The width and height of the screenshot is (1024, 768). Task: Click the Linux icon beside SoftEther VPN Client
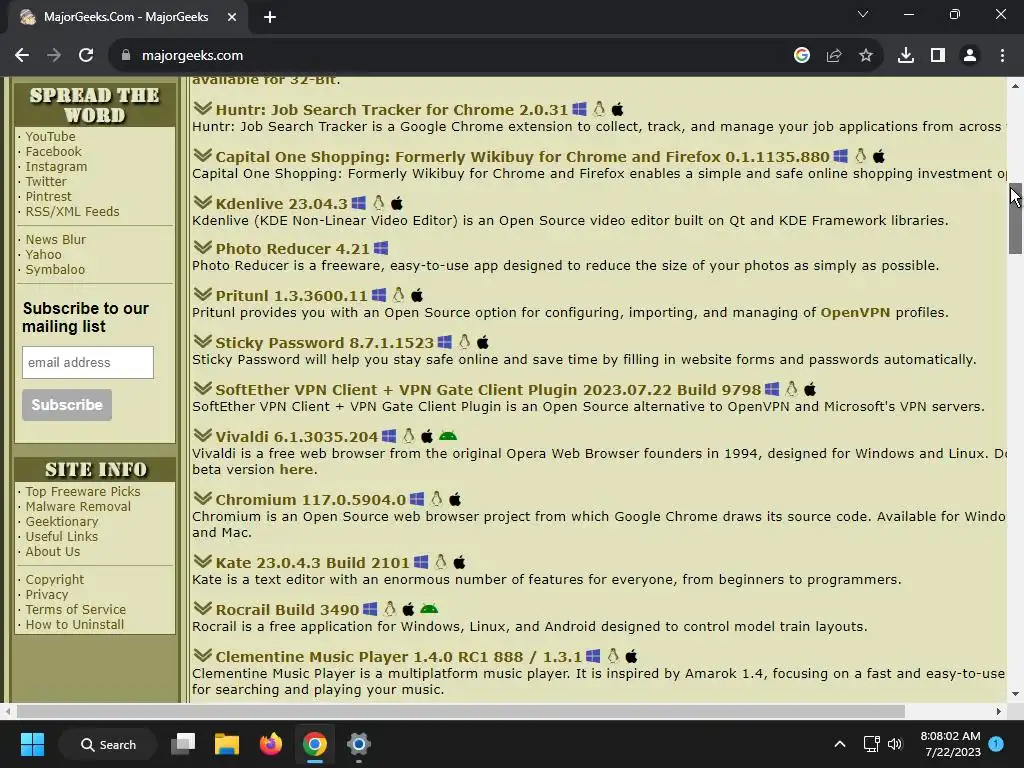click(x=792, y=389)
